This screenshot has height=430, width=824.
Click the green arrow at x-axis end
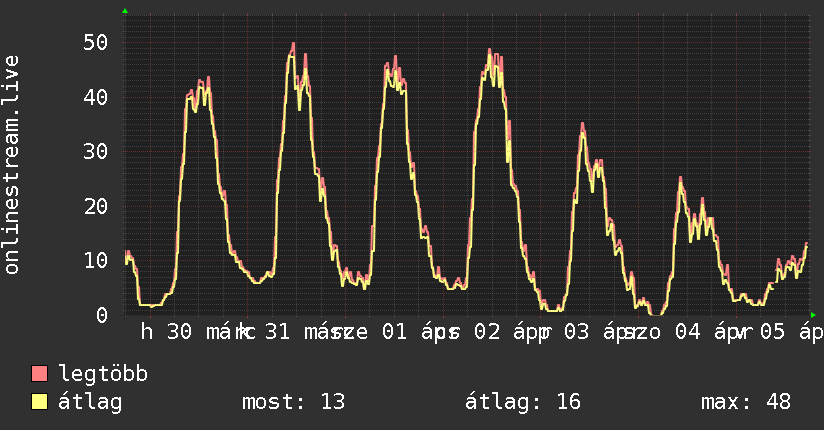tap(813, 315)
